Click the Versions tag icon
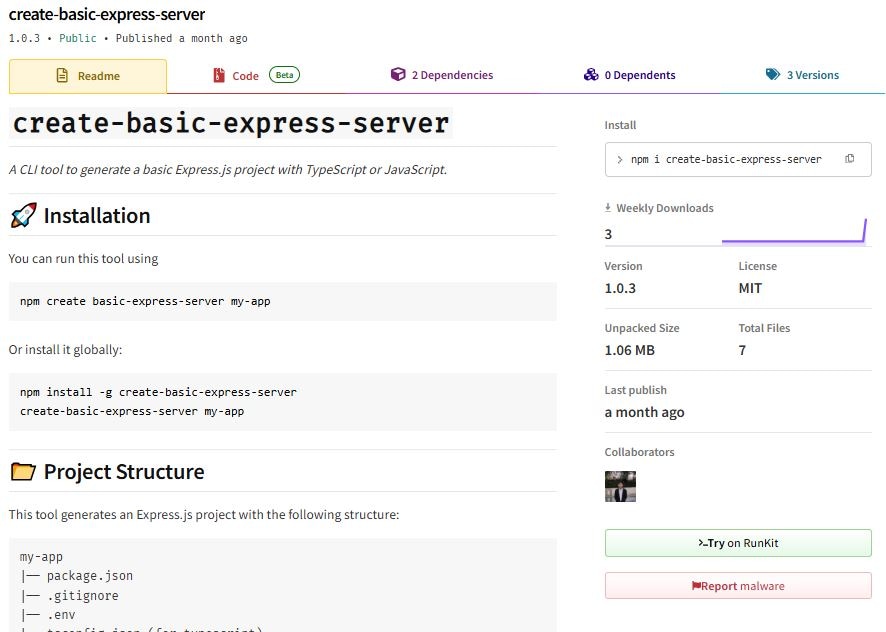886x632 pixels. click(772, 75)
